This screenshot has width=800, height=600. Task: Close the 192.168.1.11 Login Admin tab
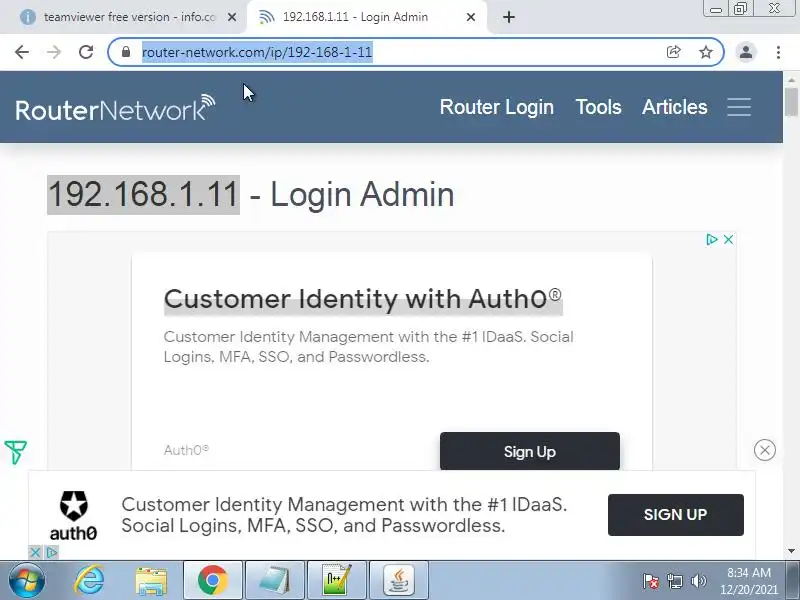(471, 17)
